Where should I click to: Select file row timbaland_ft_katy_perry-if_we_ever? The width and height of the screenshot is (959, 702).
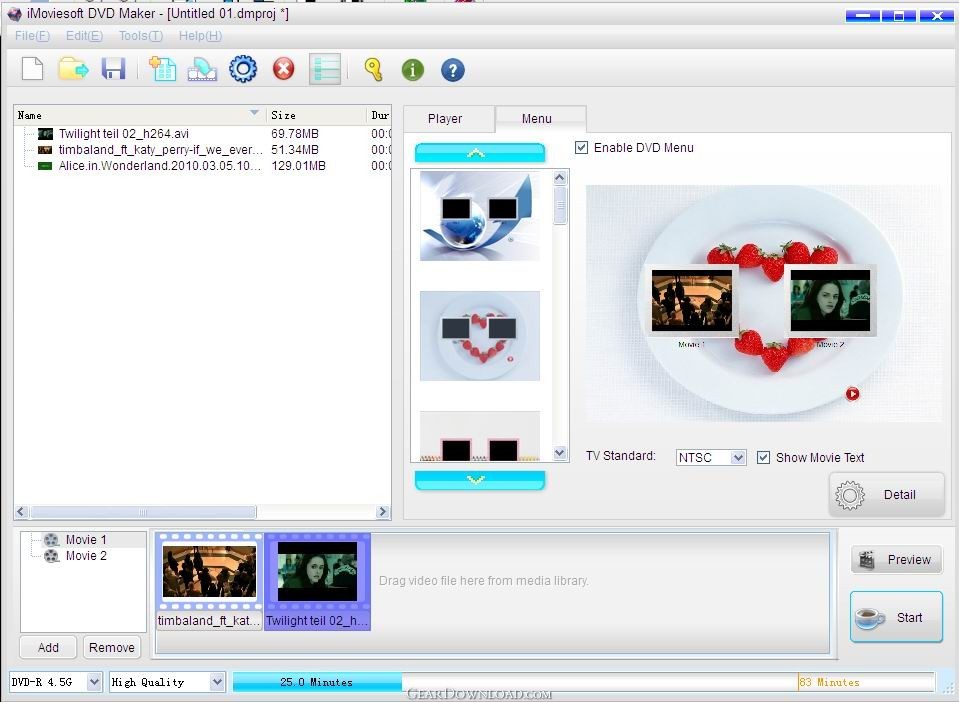click(x=202, y=150)
